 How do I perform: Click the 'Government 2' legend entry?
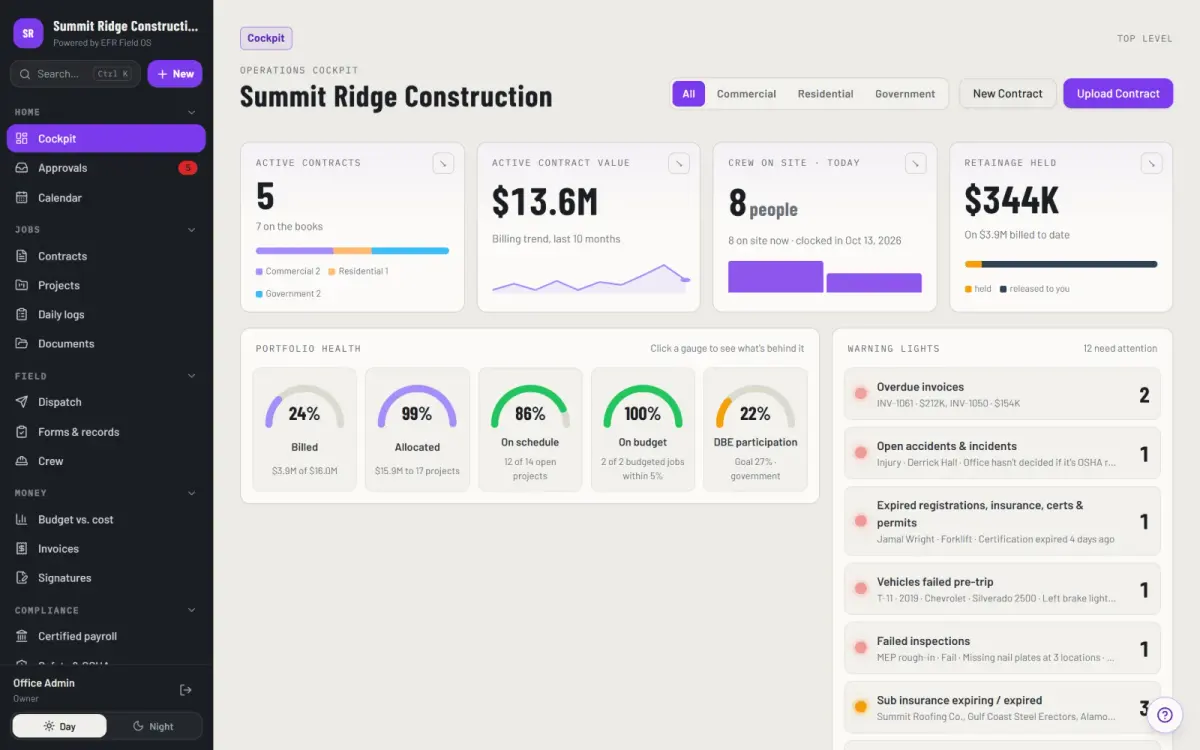pyautogui.click(x=288, y=294)
